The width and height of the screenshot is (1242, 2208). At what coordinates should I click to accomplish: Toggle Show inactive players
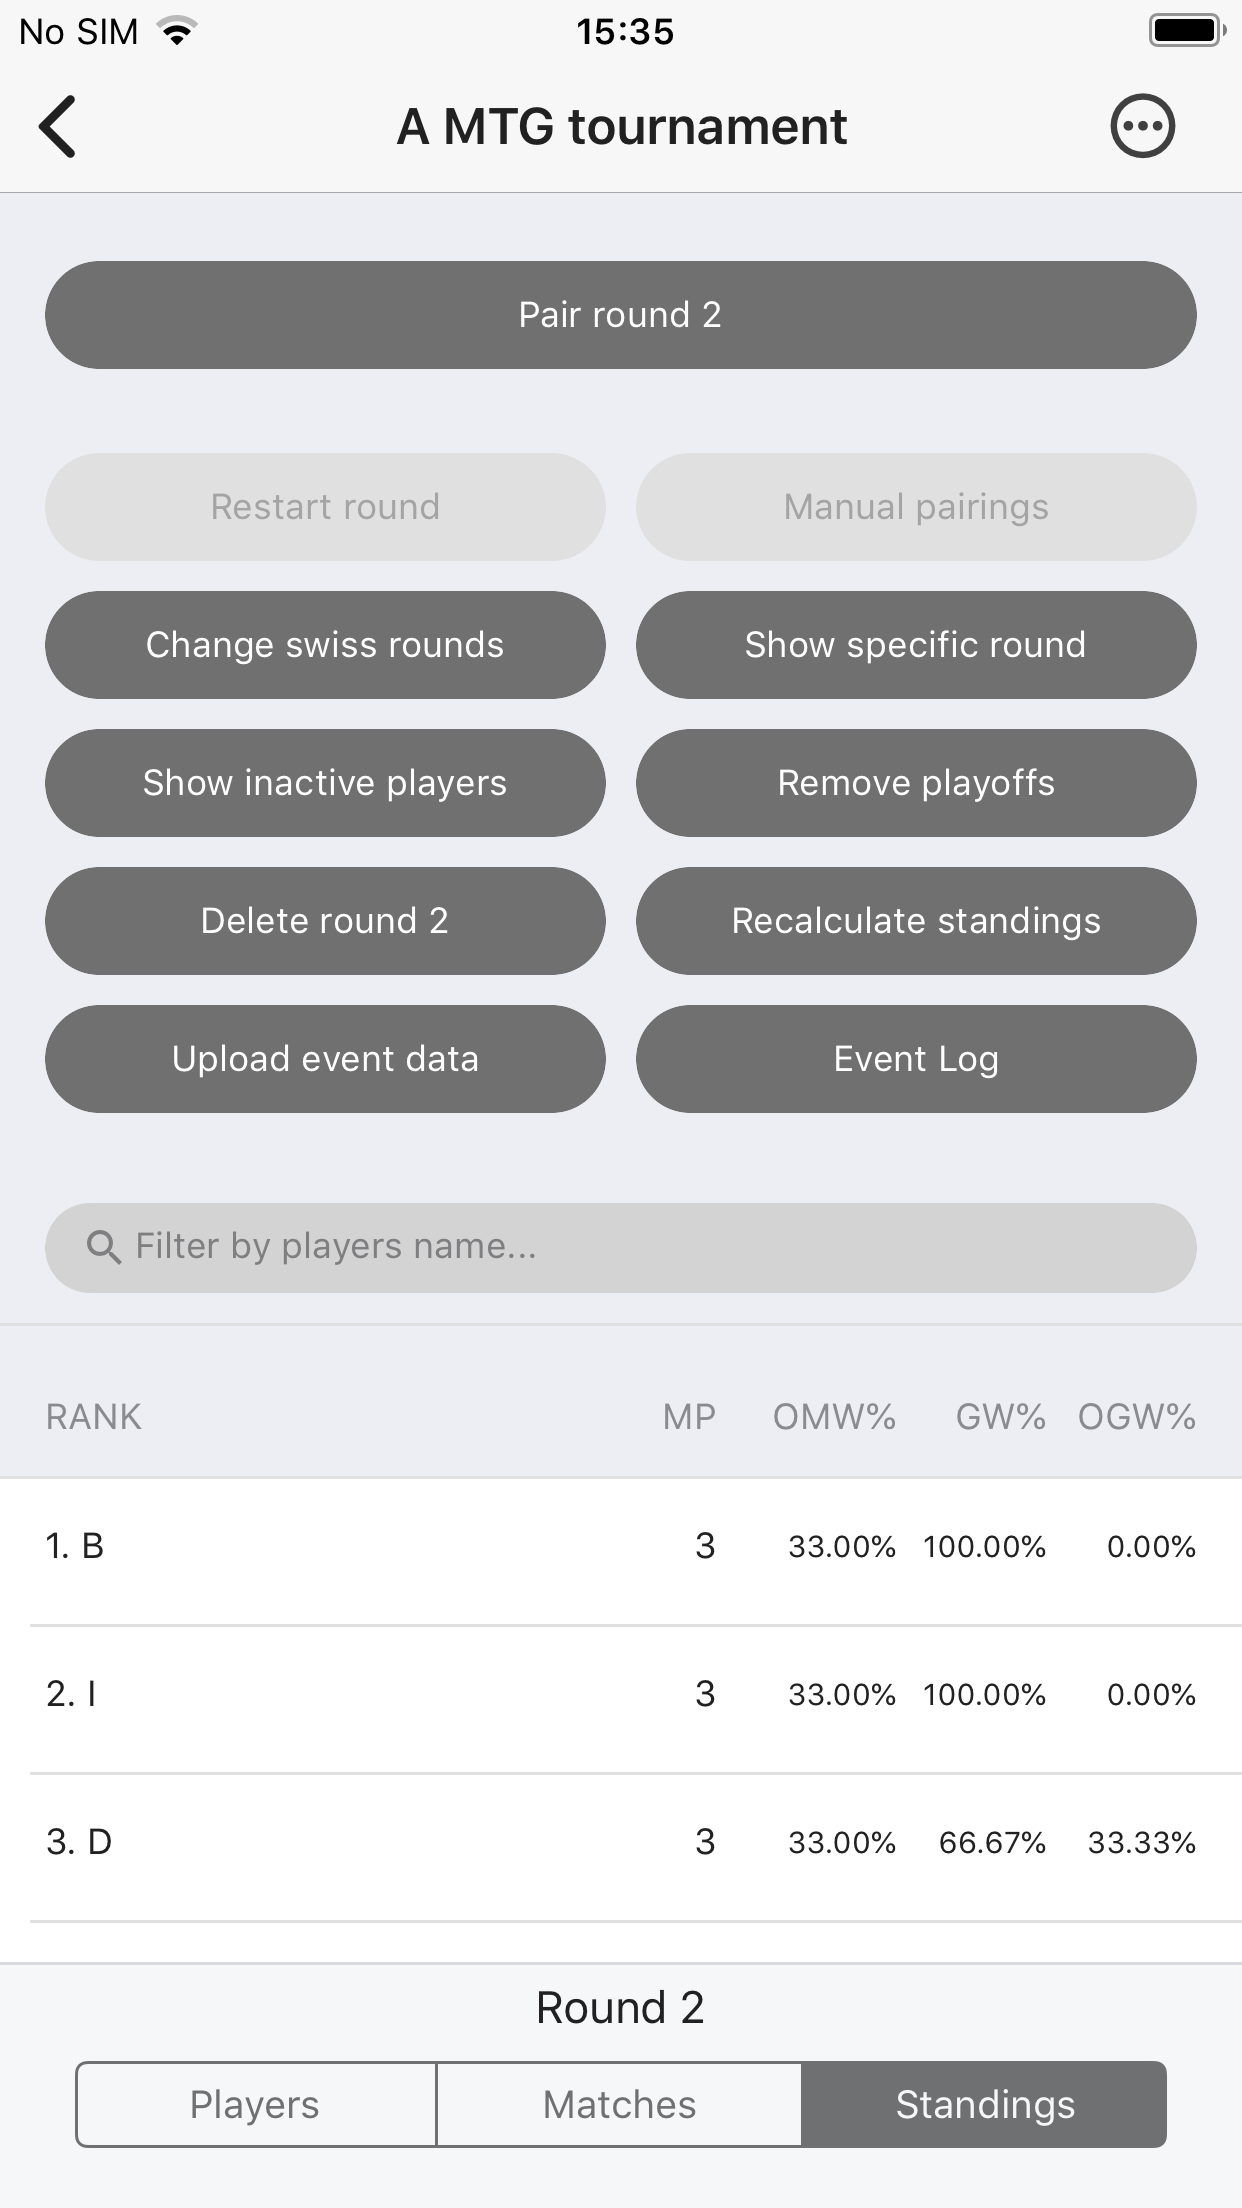point(325,783)
